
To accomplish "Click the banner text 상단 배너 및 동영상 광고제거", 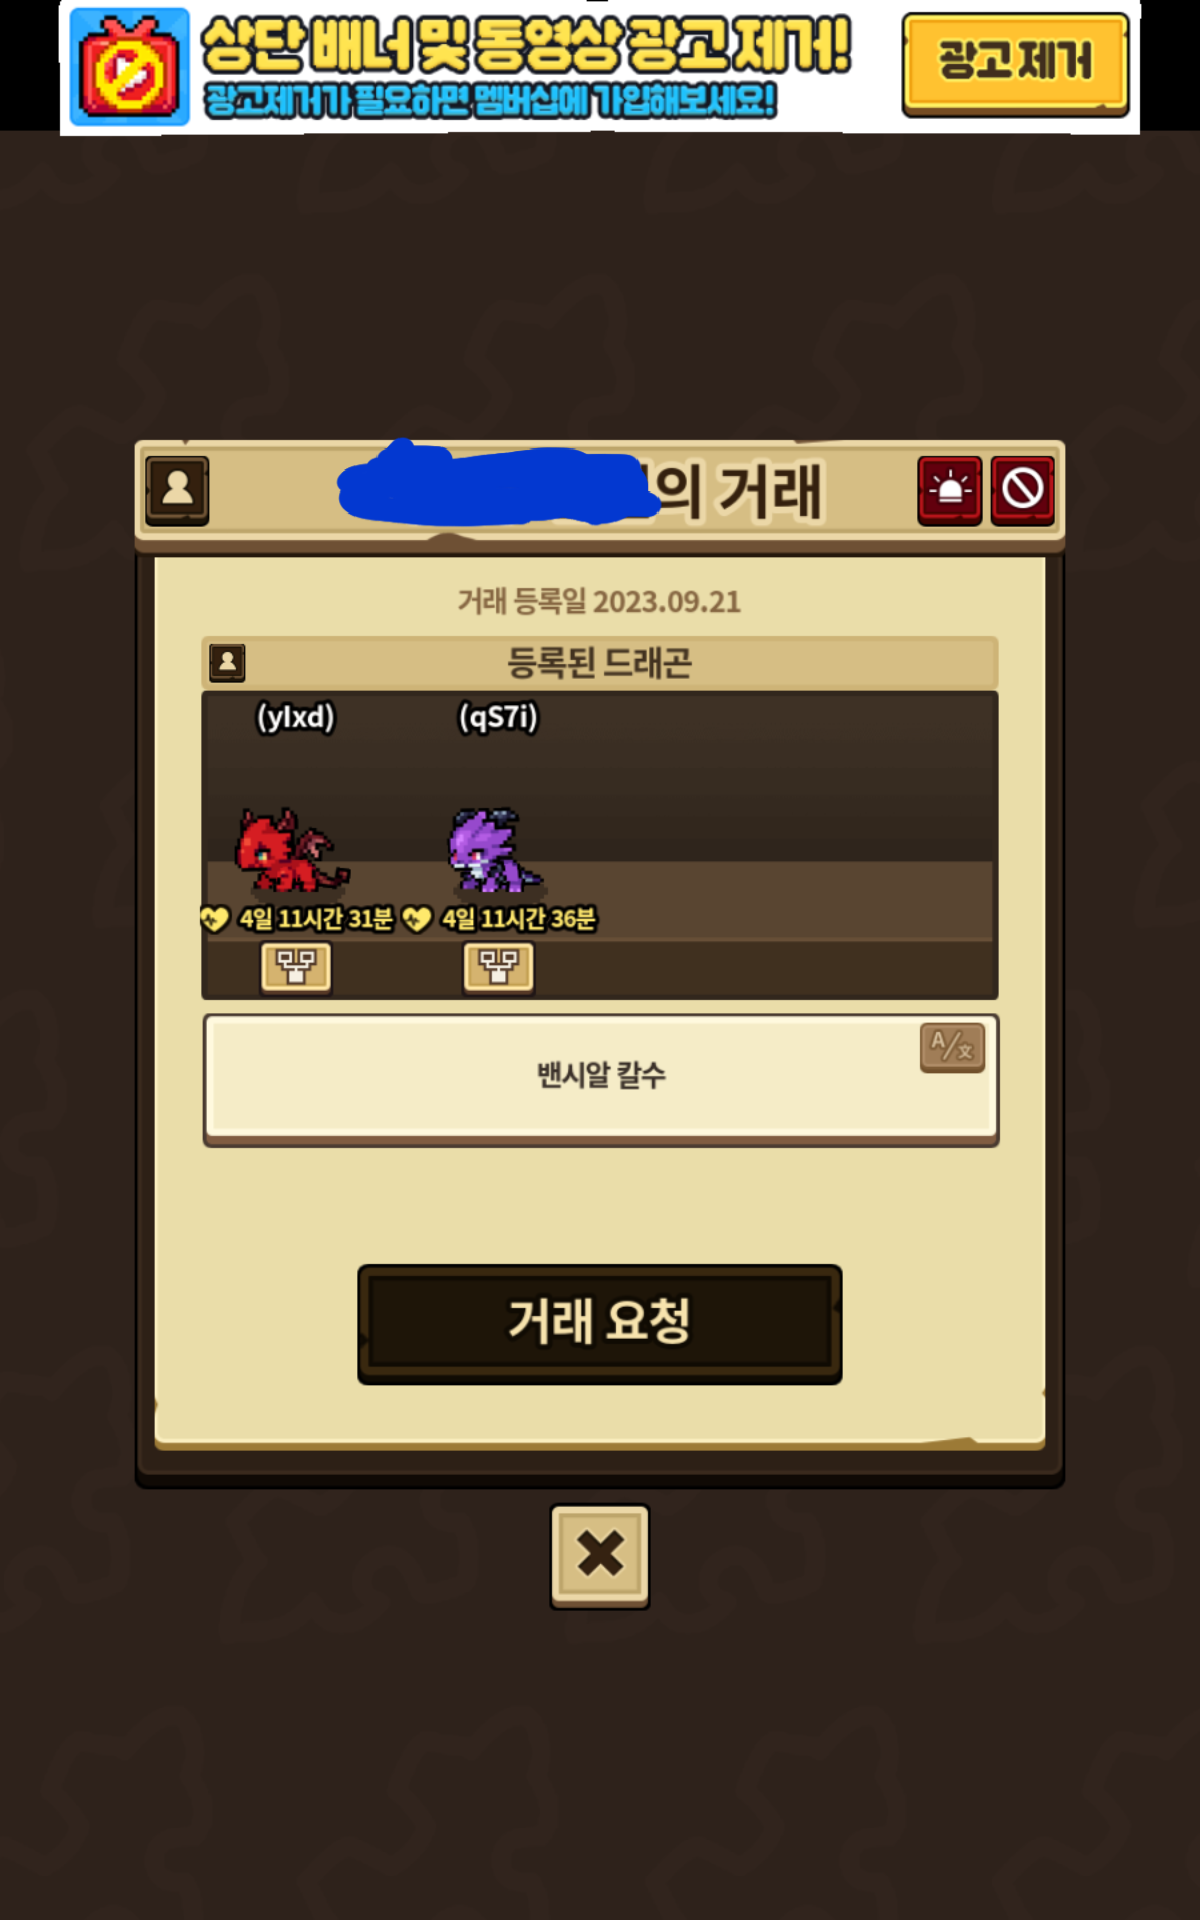I will pyautogui.click(x=526, y=44).
